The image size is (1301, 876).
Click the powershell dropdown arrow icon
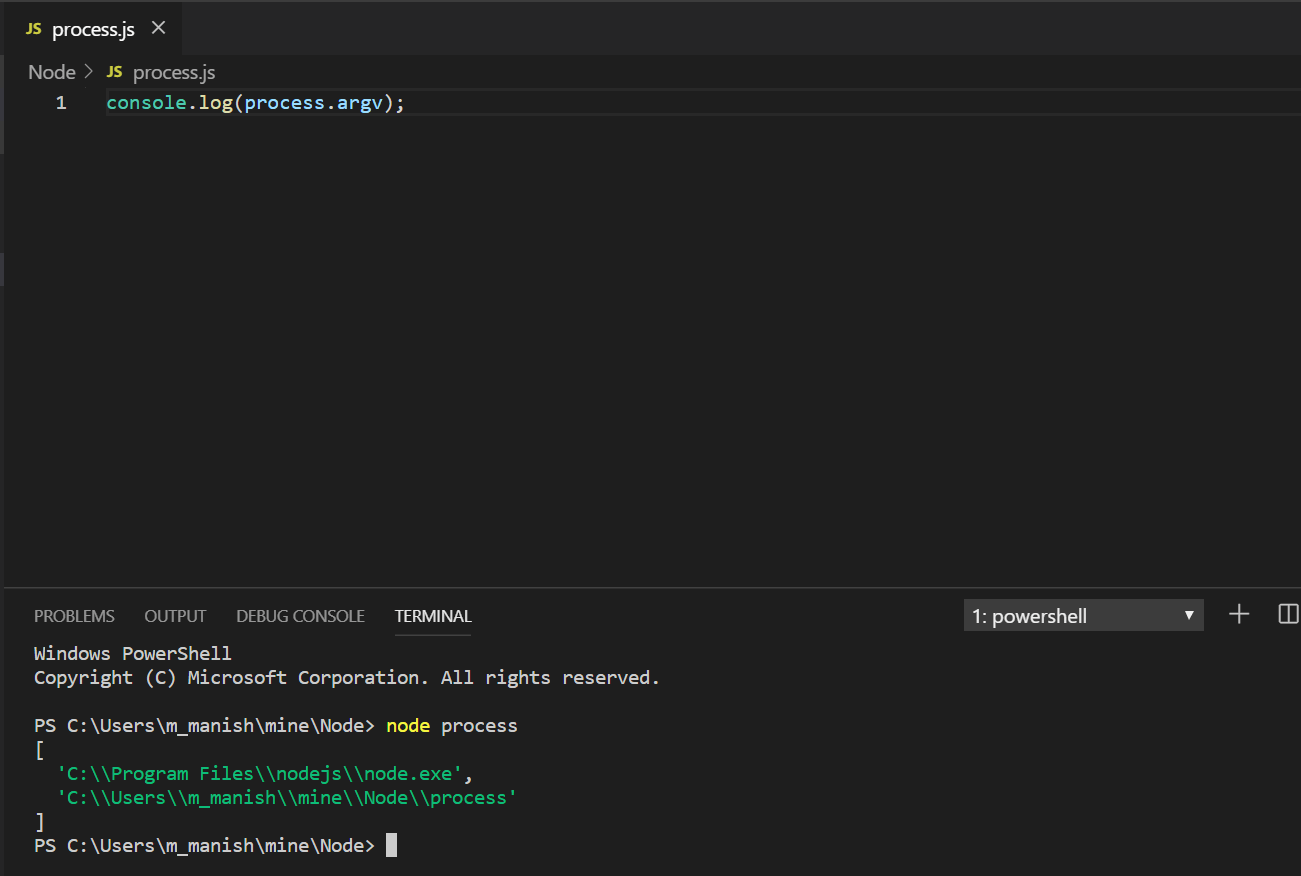[1189, 615]
